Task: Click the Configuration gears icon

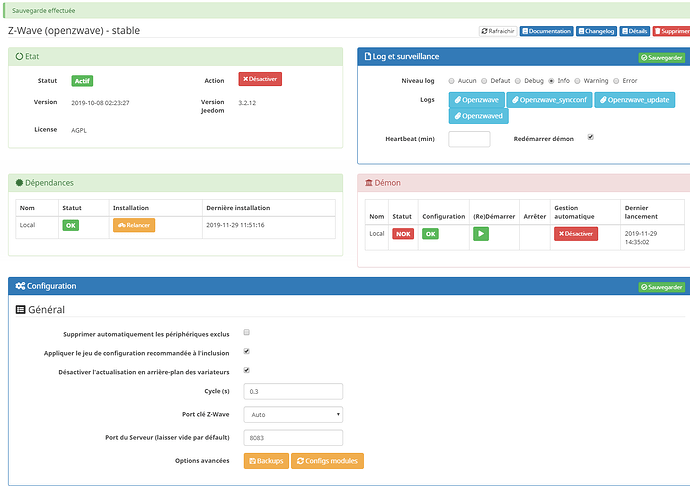Action: pos(20,286)
